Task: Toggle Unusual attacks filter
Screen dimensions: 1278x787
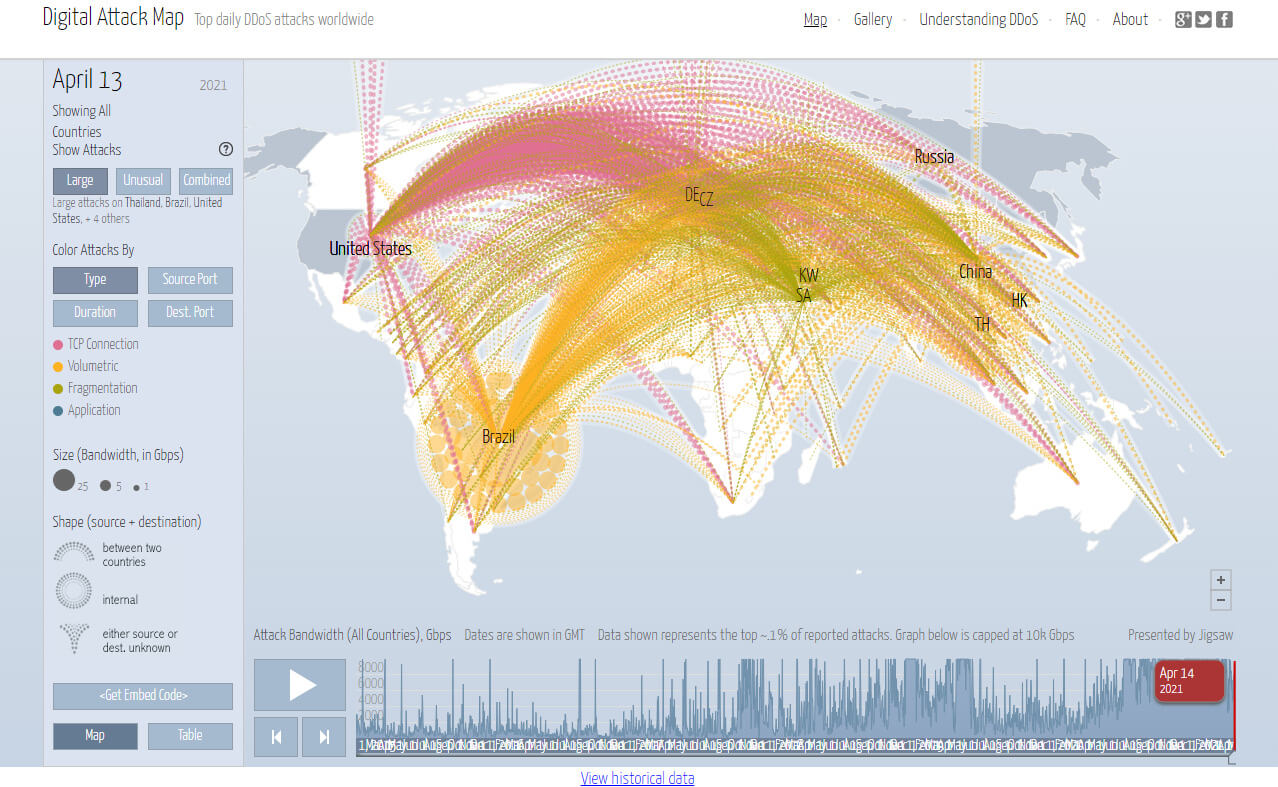Action: pos(143,181)
